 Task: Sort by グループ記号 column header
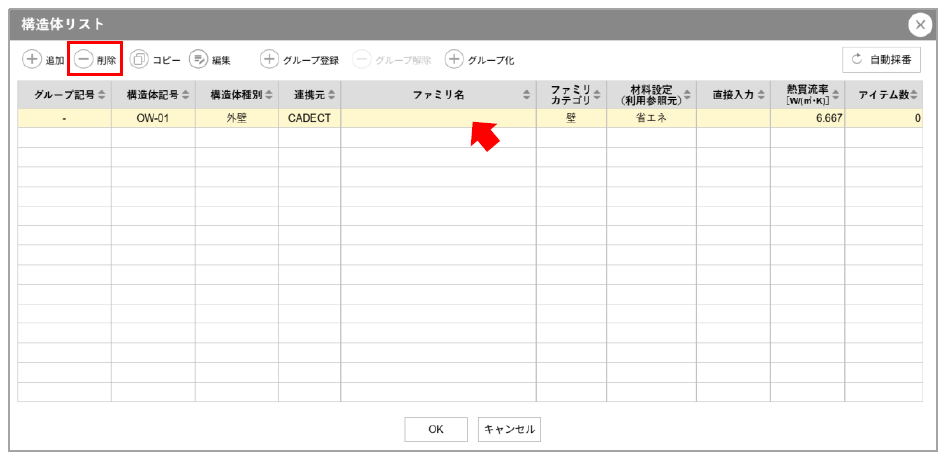pos(64,95)
